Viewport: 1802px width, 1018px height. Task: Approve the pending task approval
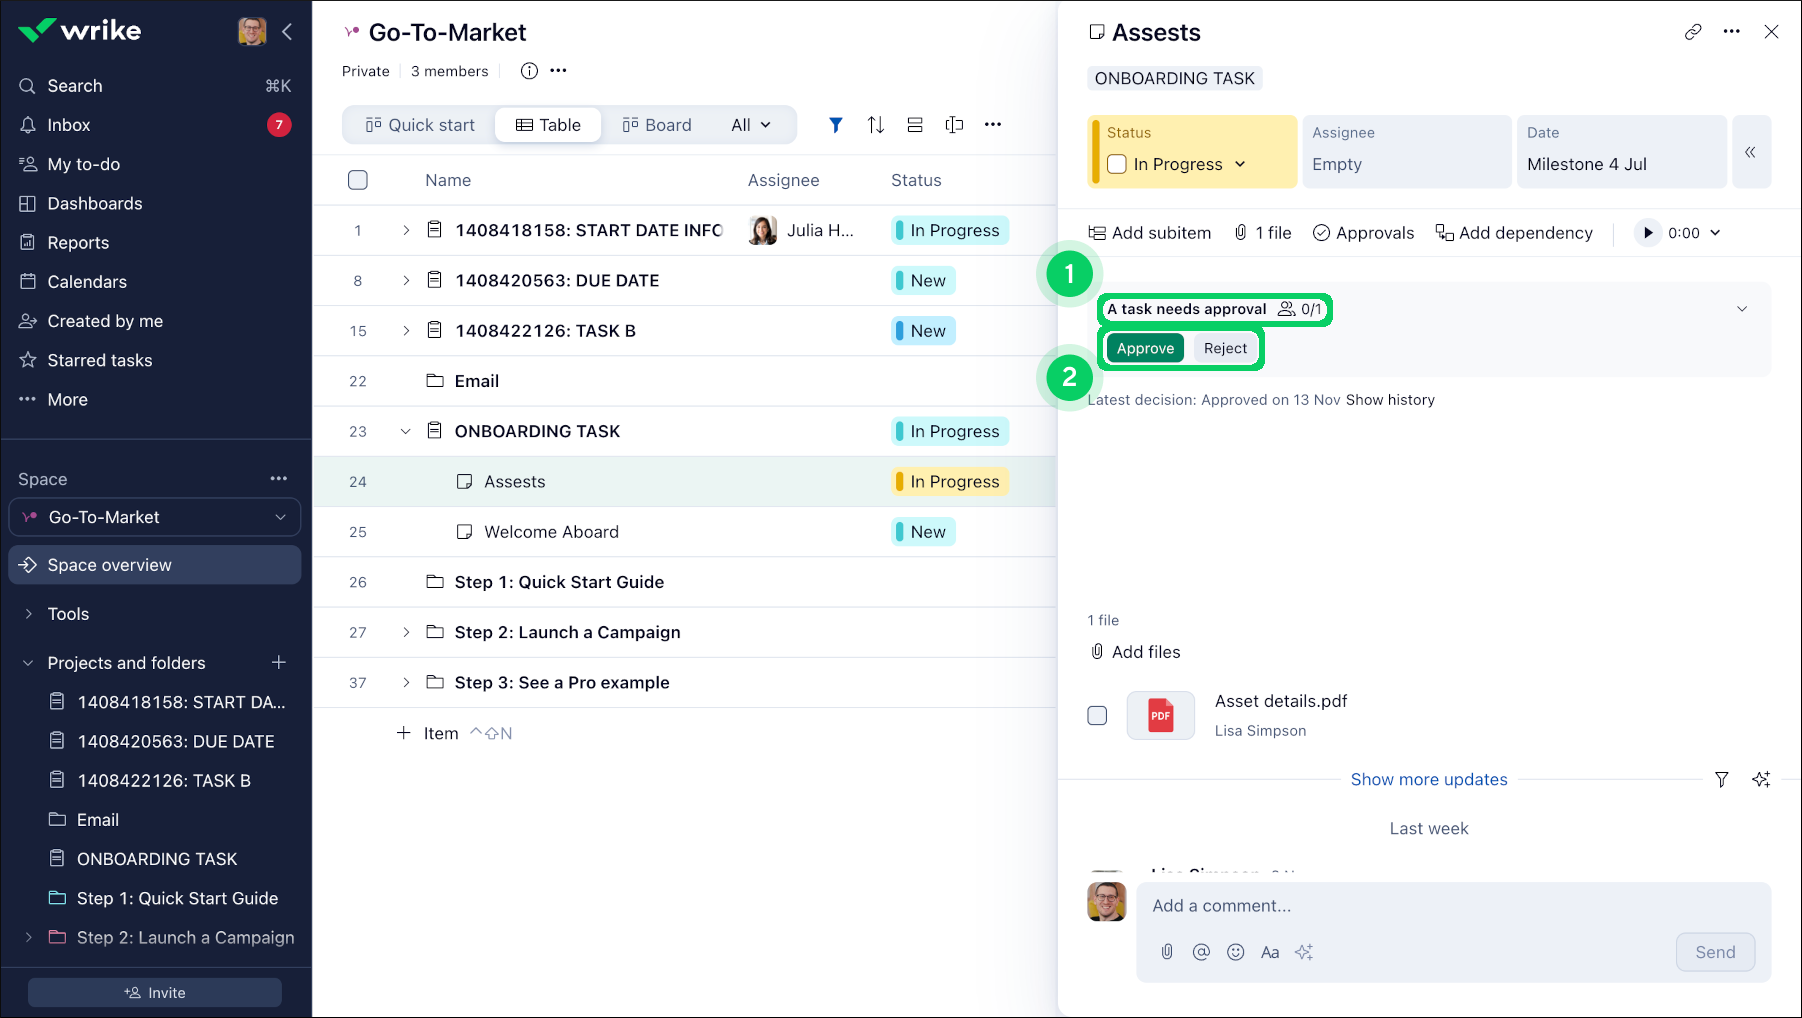point(1144,347)
